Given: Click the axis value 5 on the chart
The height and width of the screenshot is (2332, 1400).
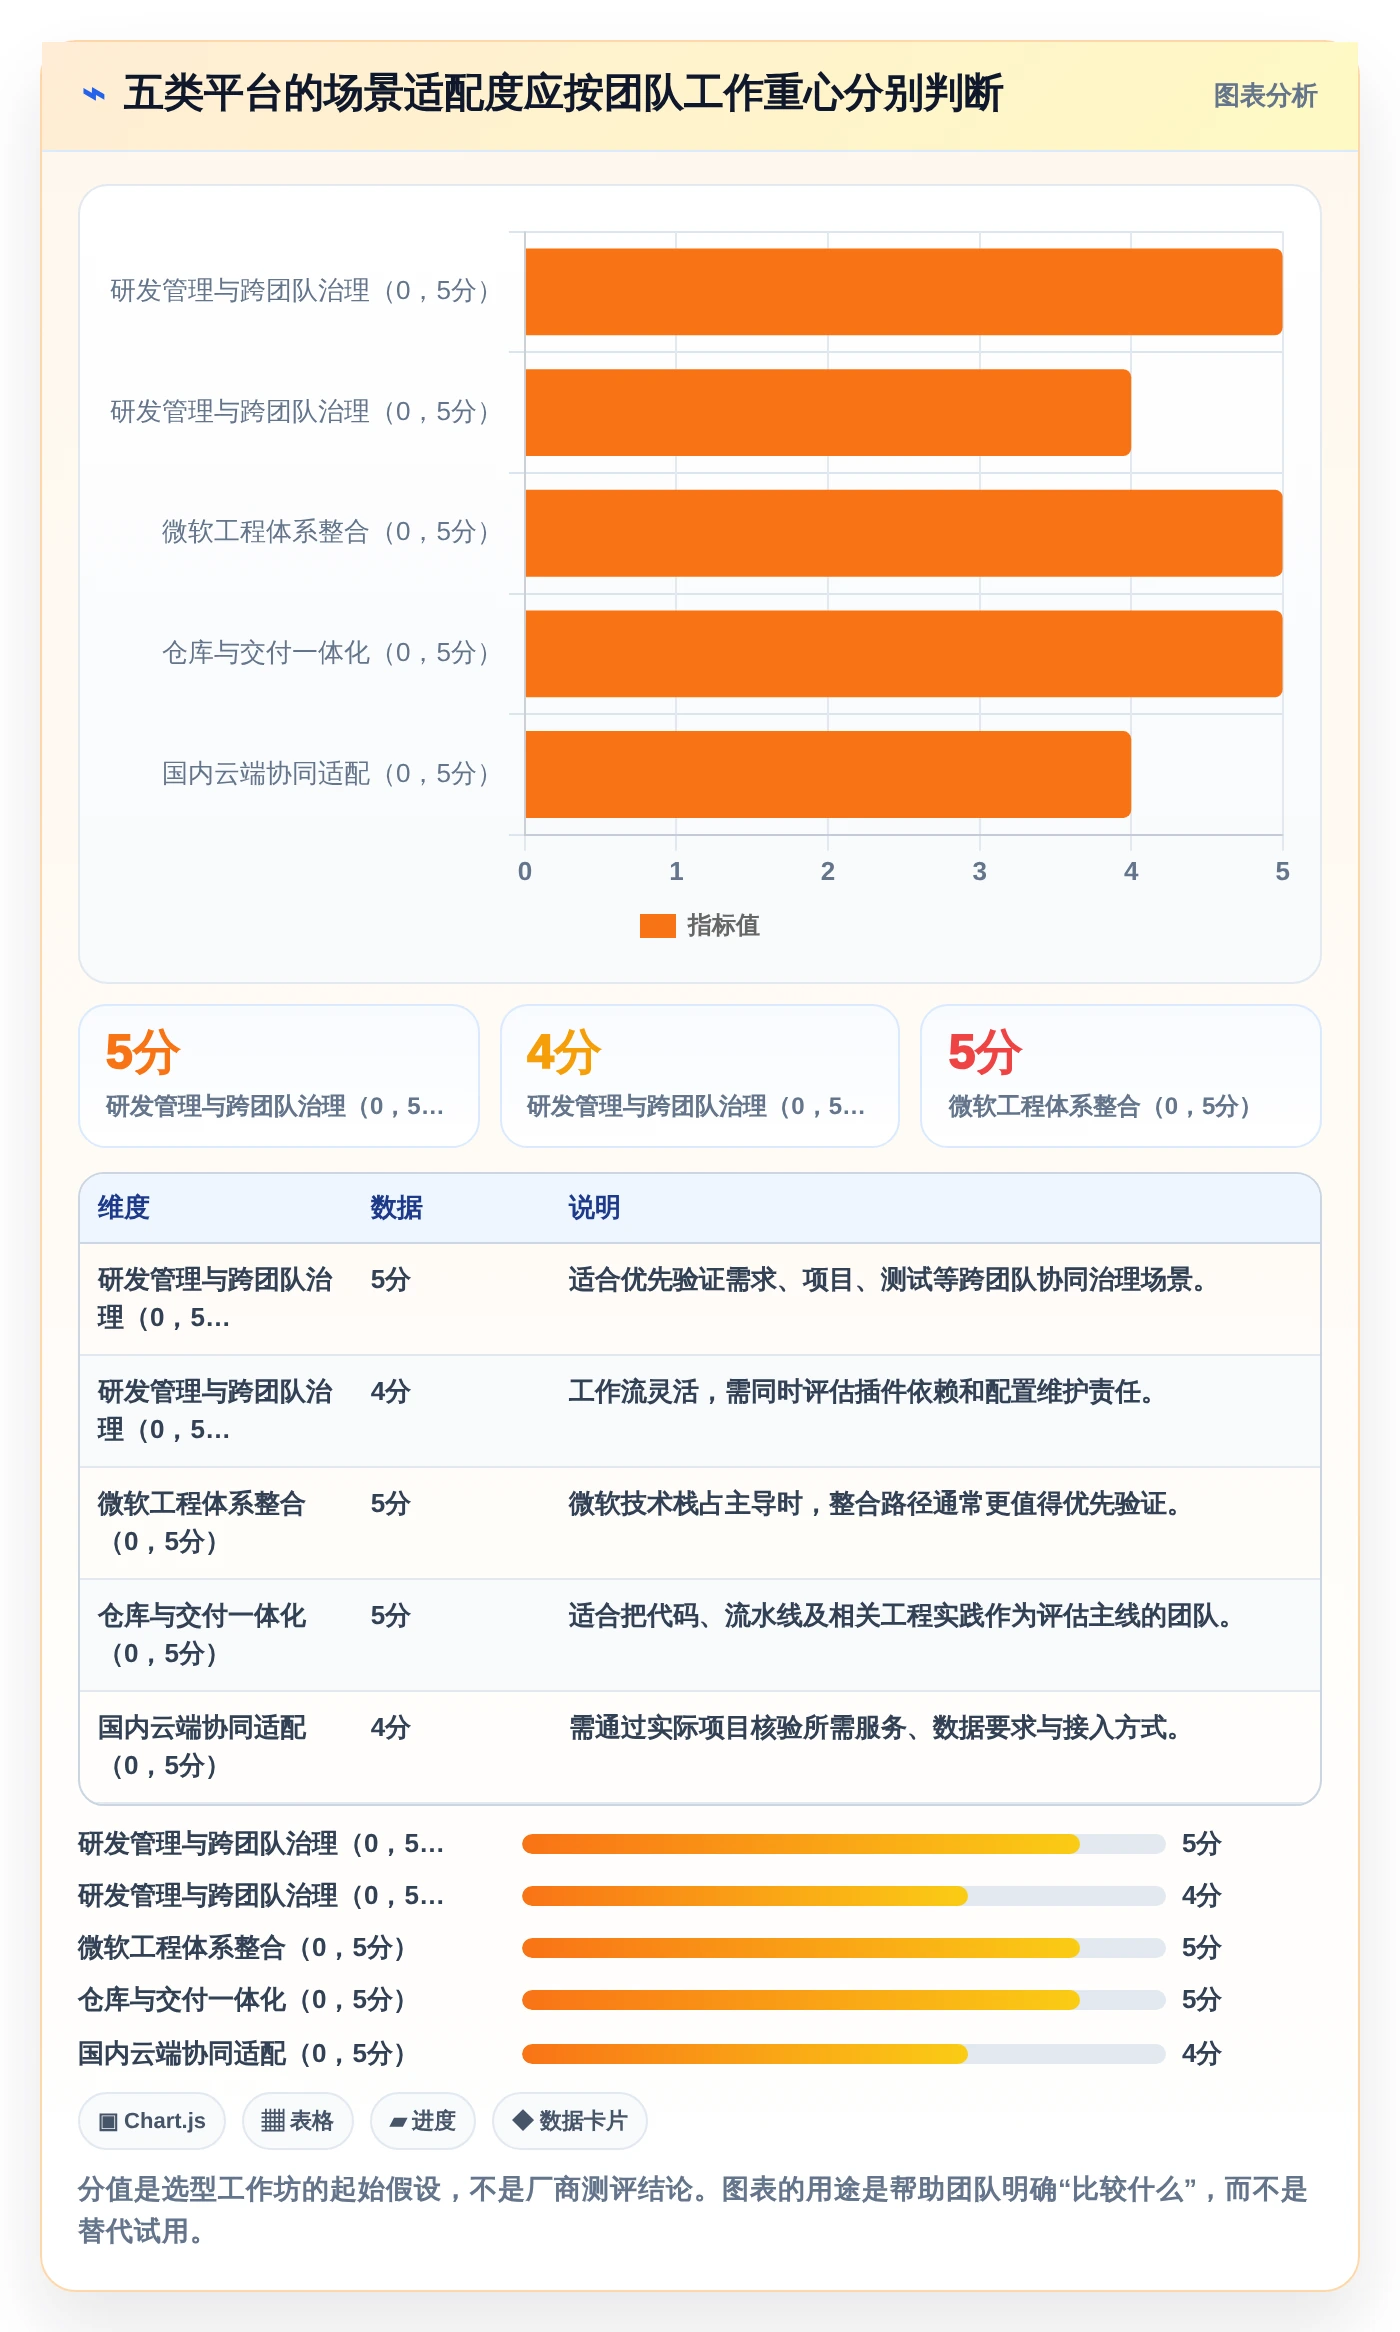Looking at the screenshot, I should pos(1282,871).
